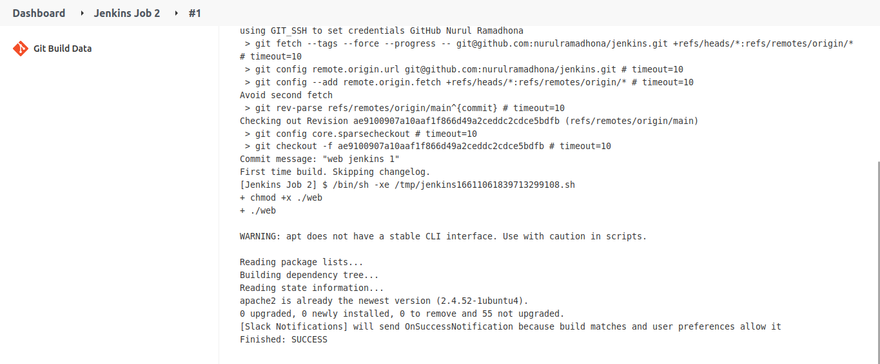Expand the arrow after Dashboard breadcrumb
Screen dimensions: 880x364
[x=80, y=13]
